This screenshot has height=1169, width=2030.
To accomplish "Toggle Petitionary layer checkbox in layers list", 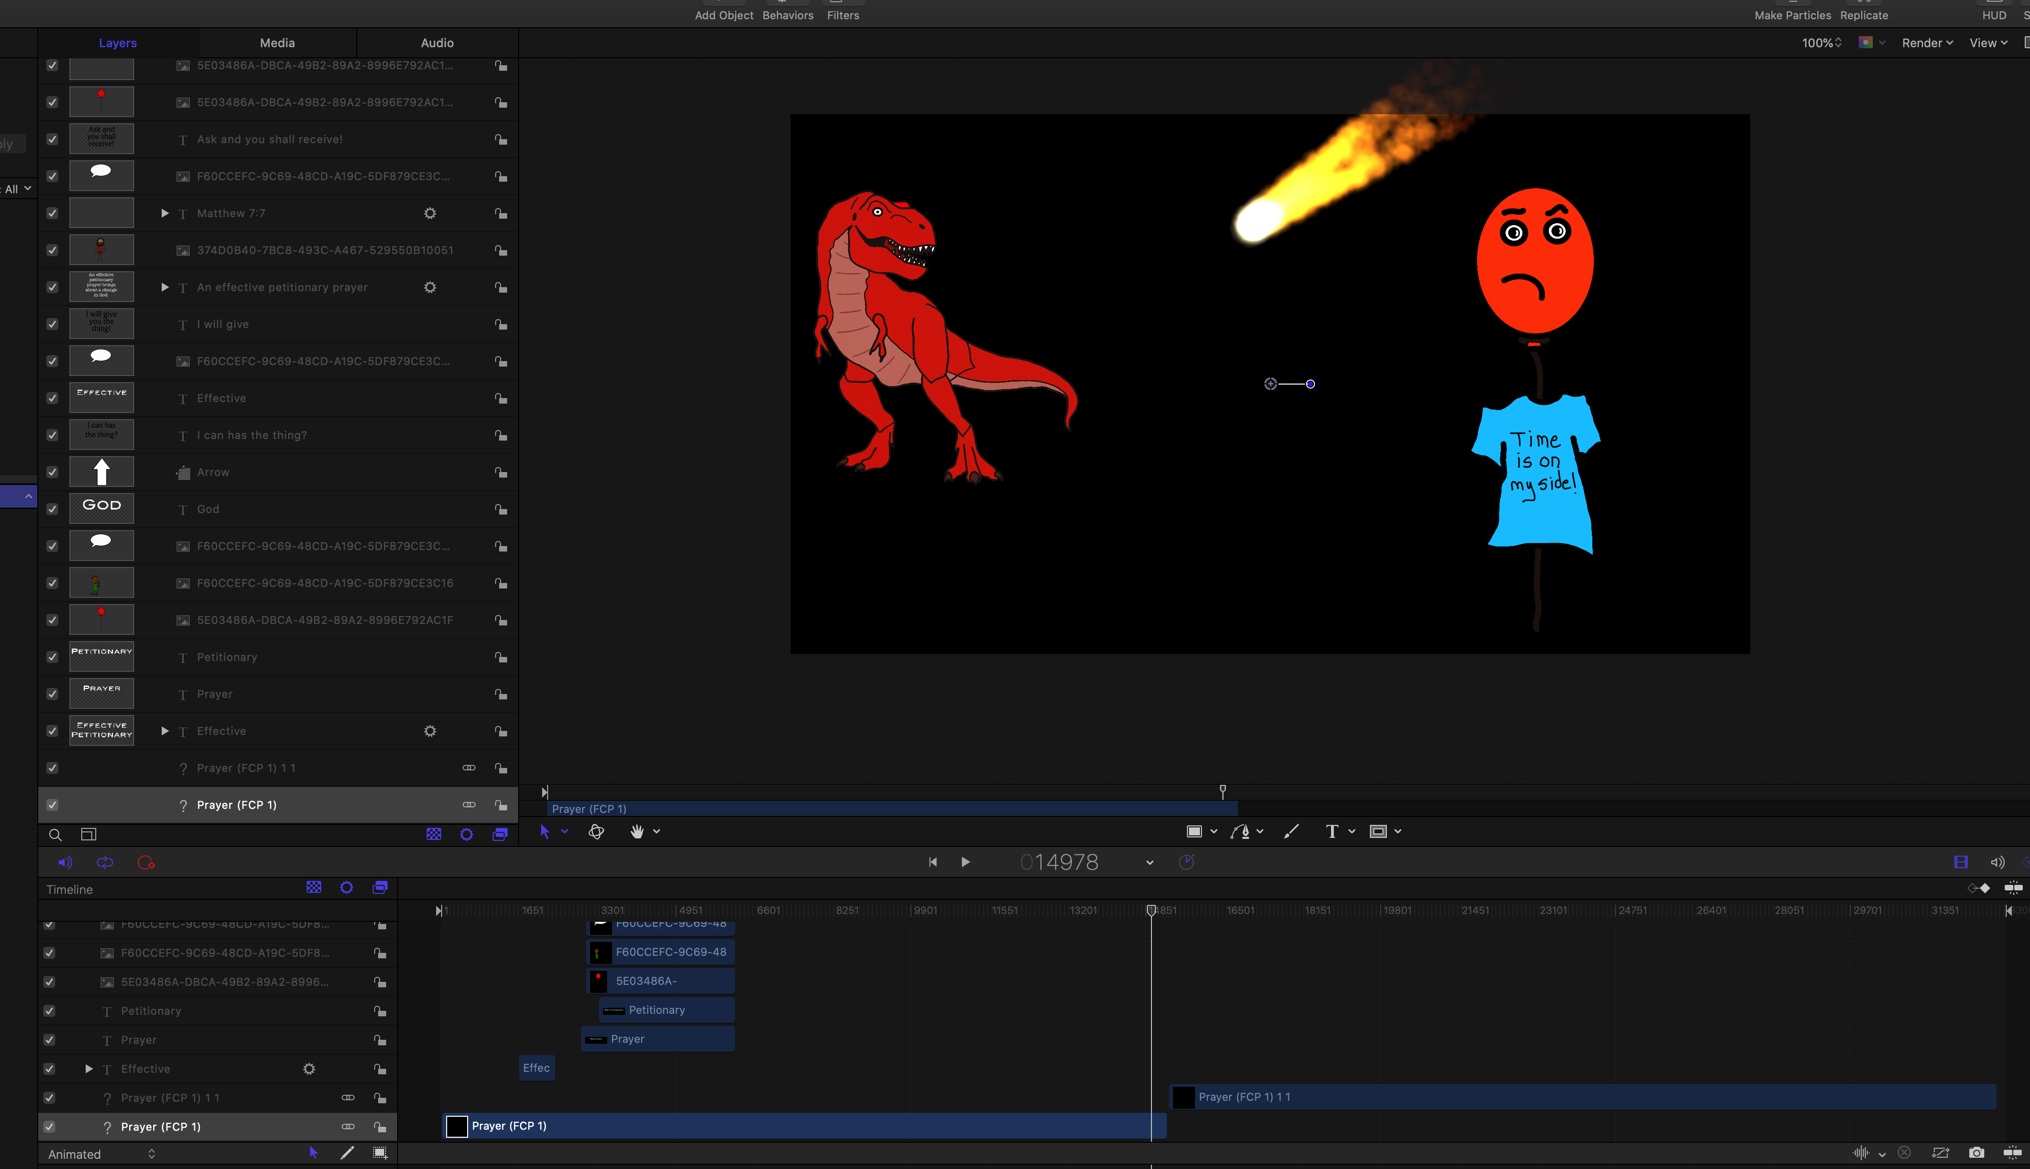I will (x=52, y=657).
